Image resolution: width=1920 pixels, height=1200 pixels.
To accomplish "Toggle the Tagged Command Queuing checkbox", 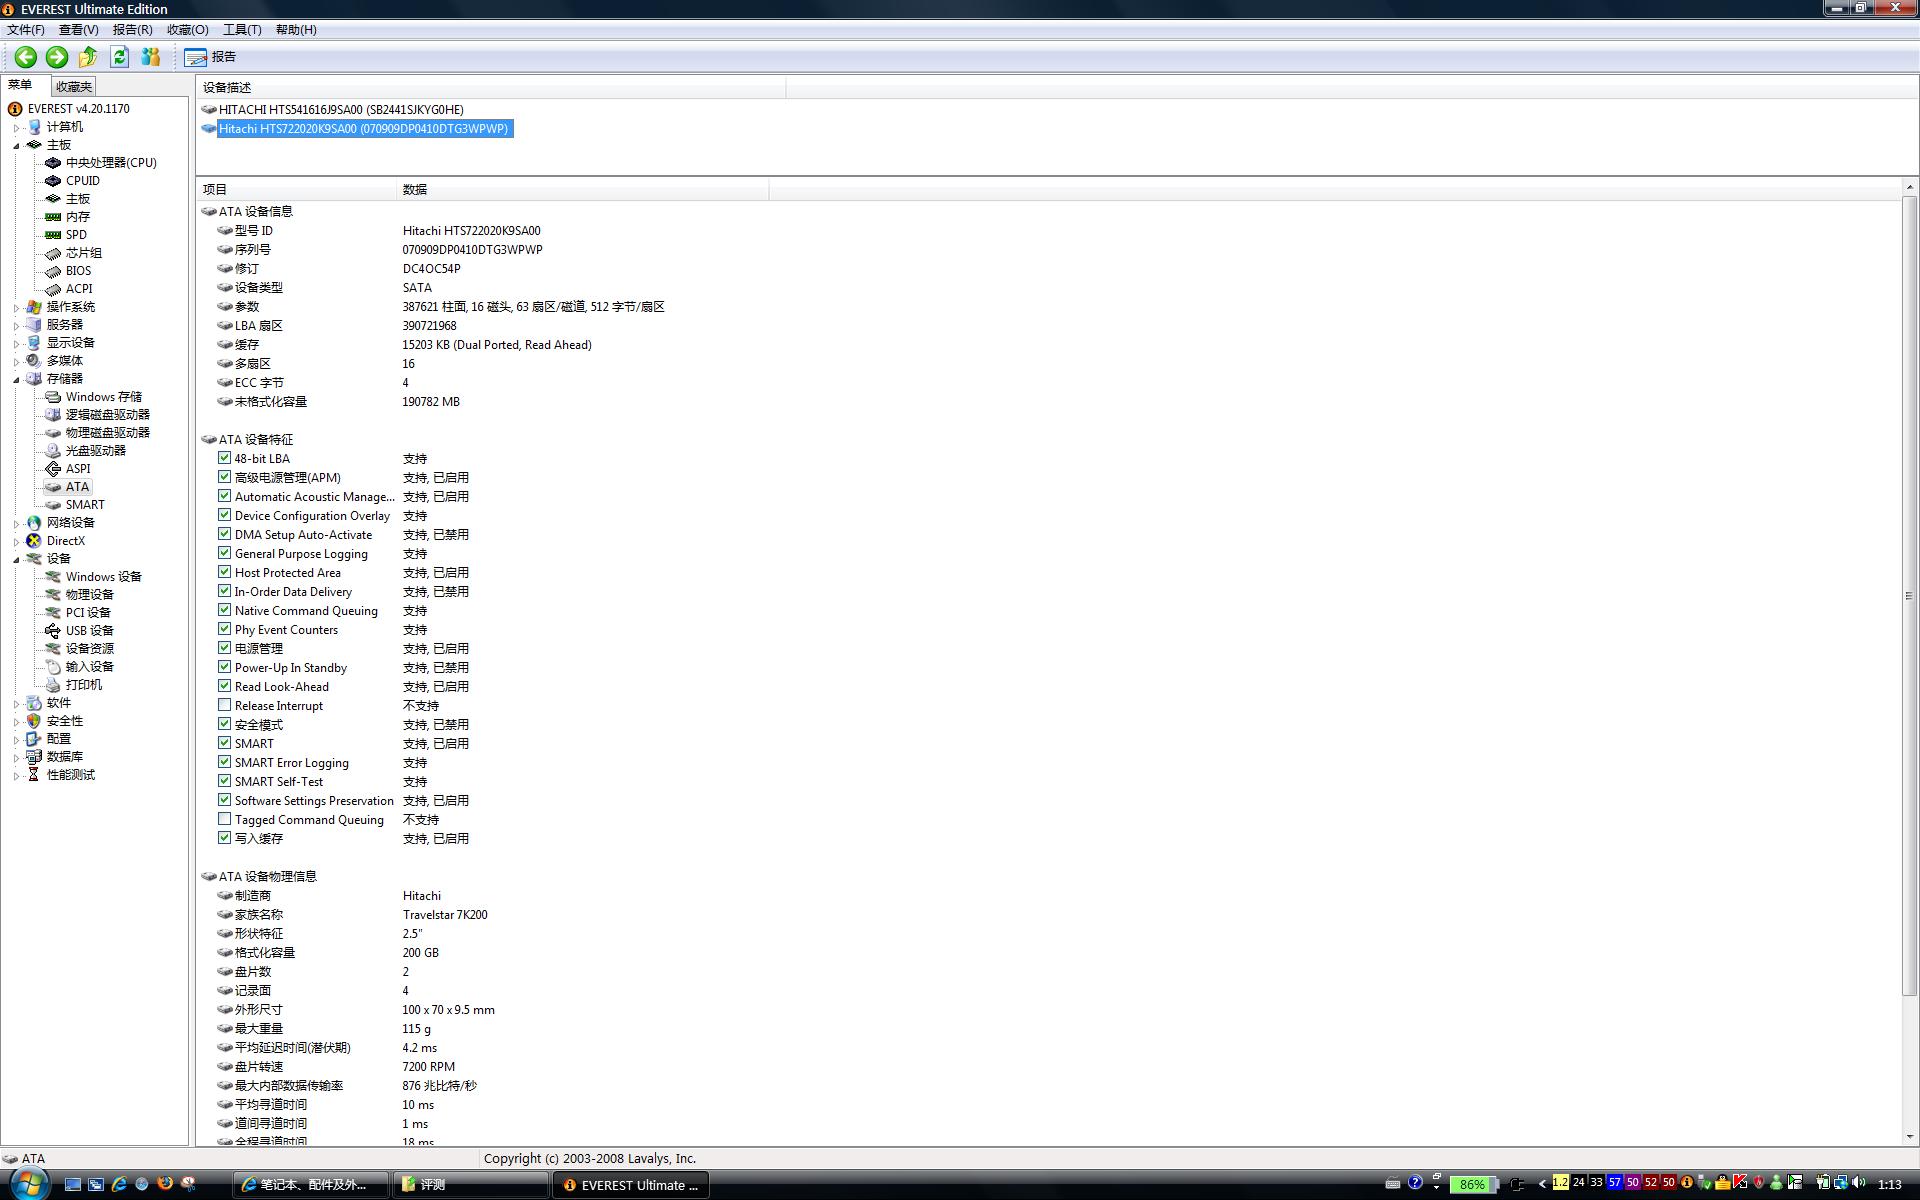I will coord(225,819).
